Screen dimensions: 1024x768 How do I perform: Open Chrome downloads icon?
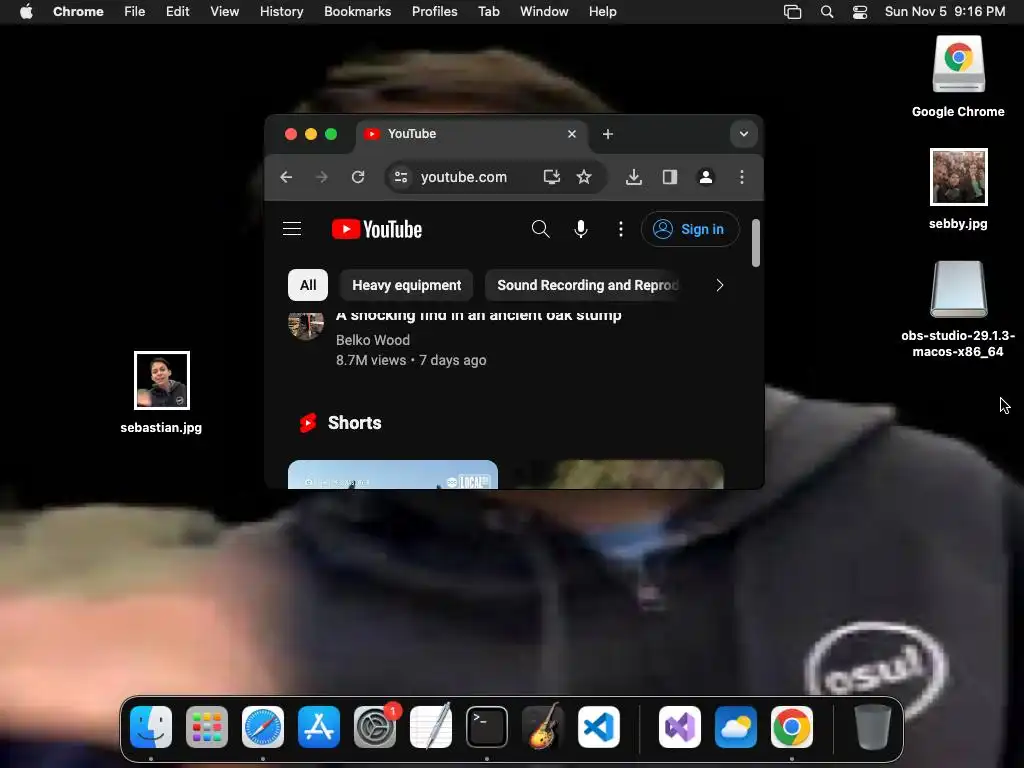point(633,177)
